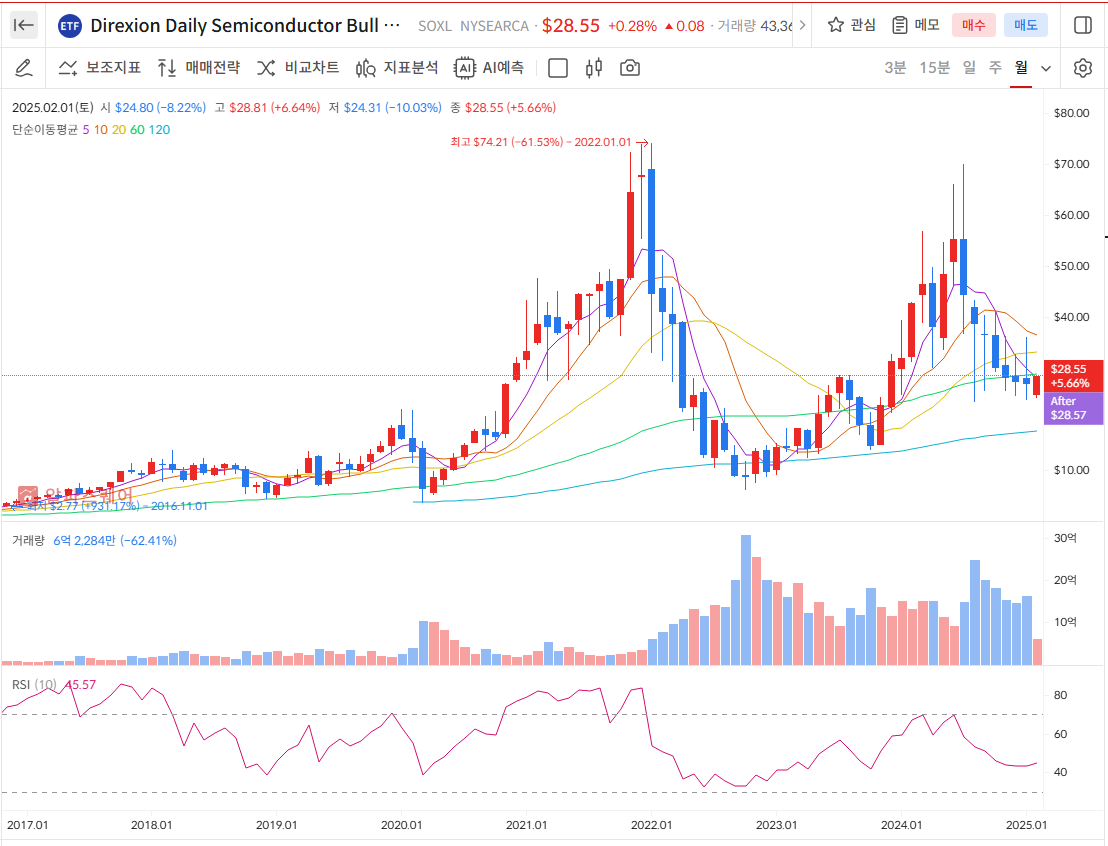This screenshot has height=846, width=1108.
Task: Click the RSI 80 axis label
Action: [x=1061, y=695]
